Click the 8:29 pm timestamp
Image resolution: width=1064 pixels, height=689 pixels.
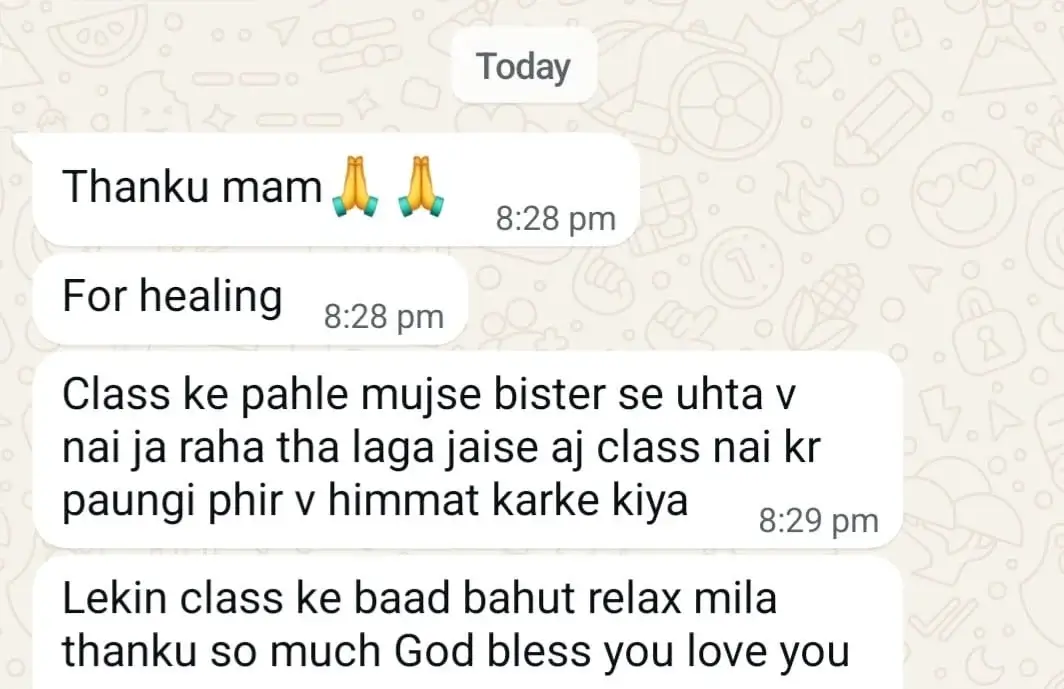pyautogui.click(x=818, y=521)
